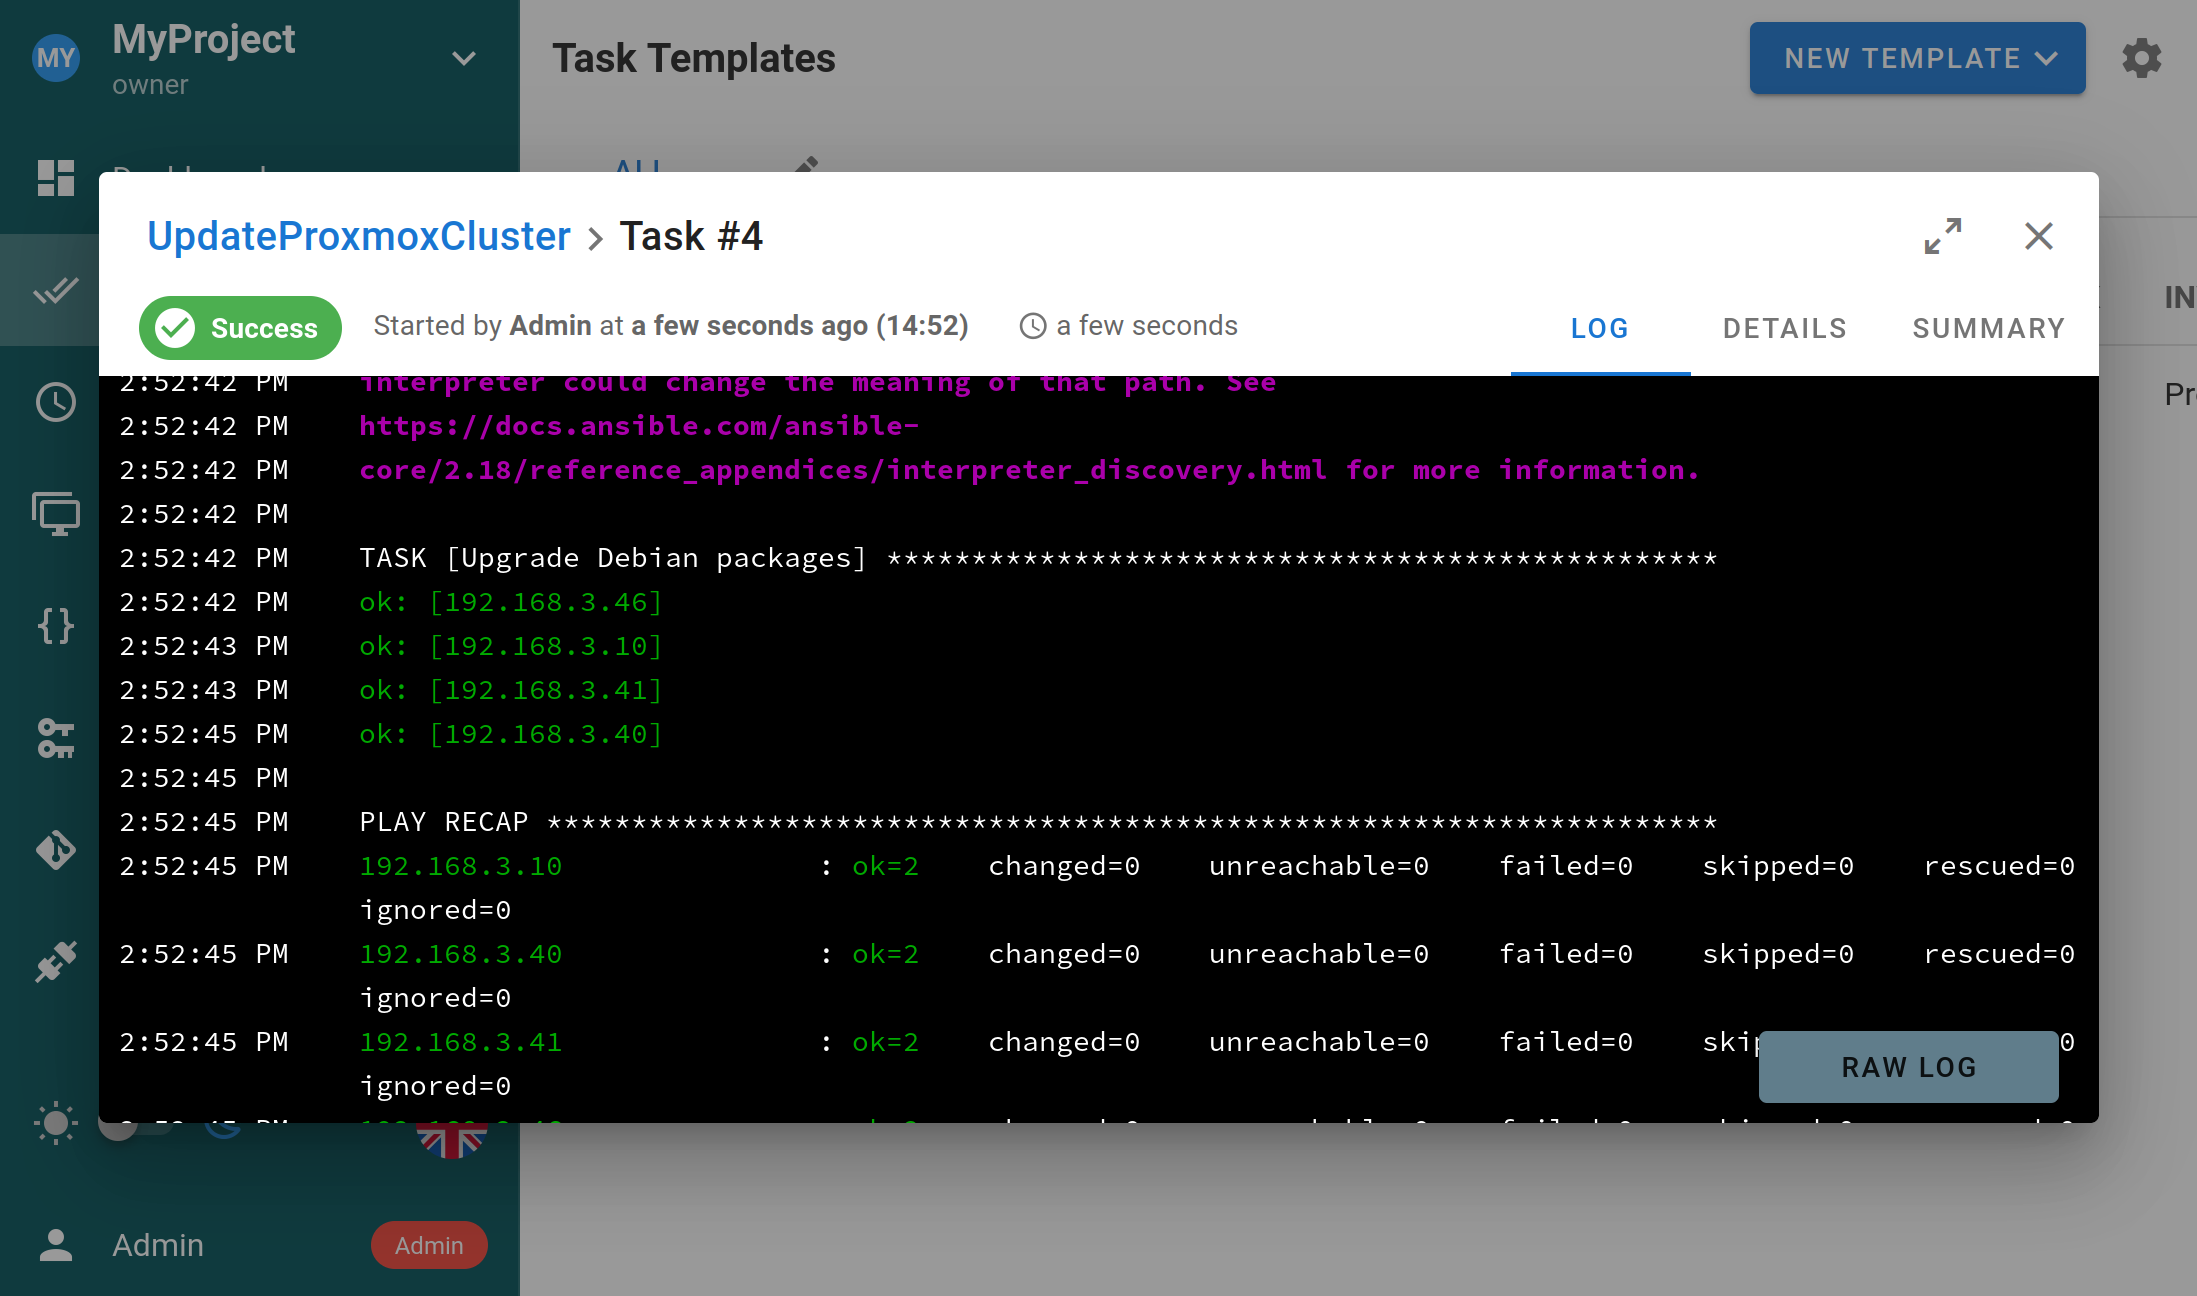Viewport: 2197px width, 1296px height.
Task: Open the Integrations plug icon
Action: [56, 962]
